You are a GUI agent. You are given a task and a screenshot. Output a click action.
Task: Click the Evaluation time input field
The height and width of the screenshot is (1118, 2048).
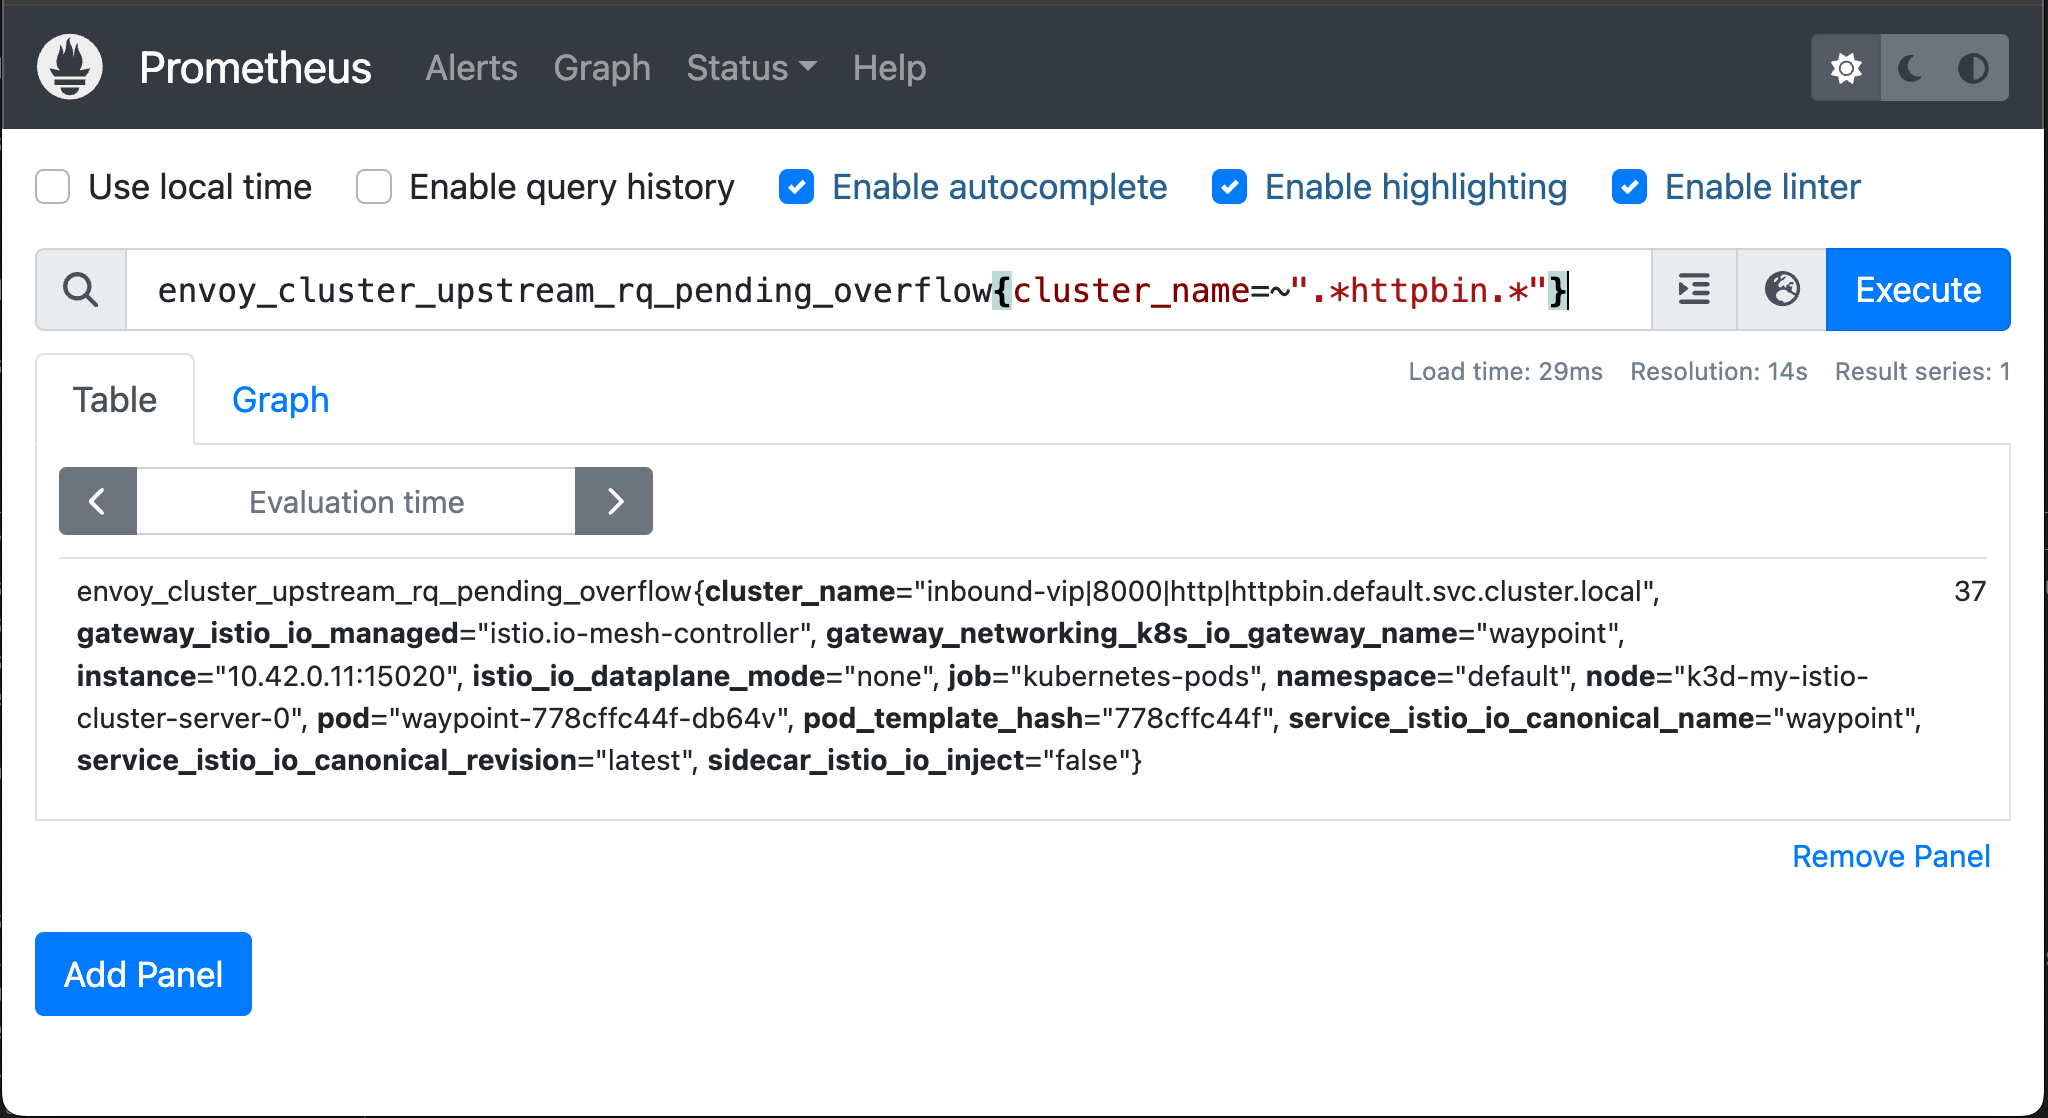point(355,501)
